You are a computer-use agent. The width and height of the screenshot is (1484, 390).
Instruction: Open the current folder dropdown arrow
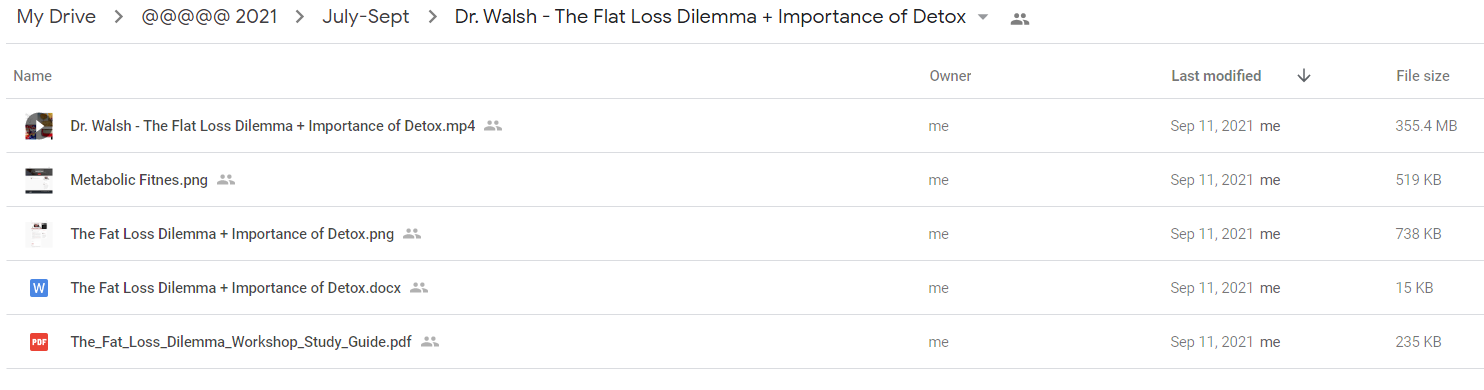point(983,18)
